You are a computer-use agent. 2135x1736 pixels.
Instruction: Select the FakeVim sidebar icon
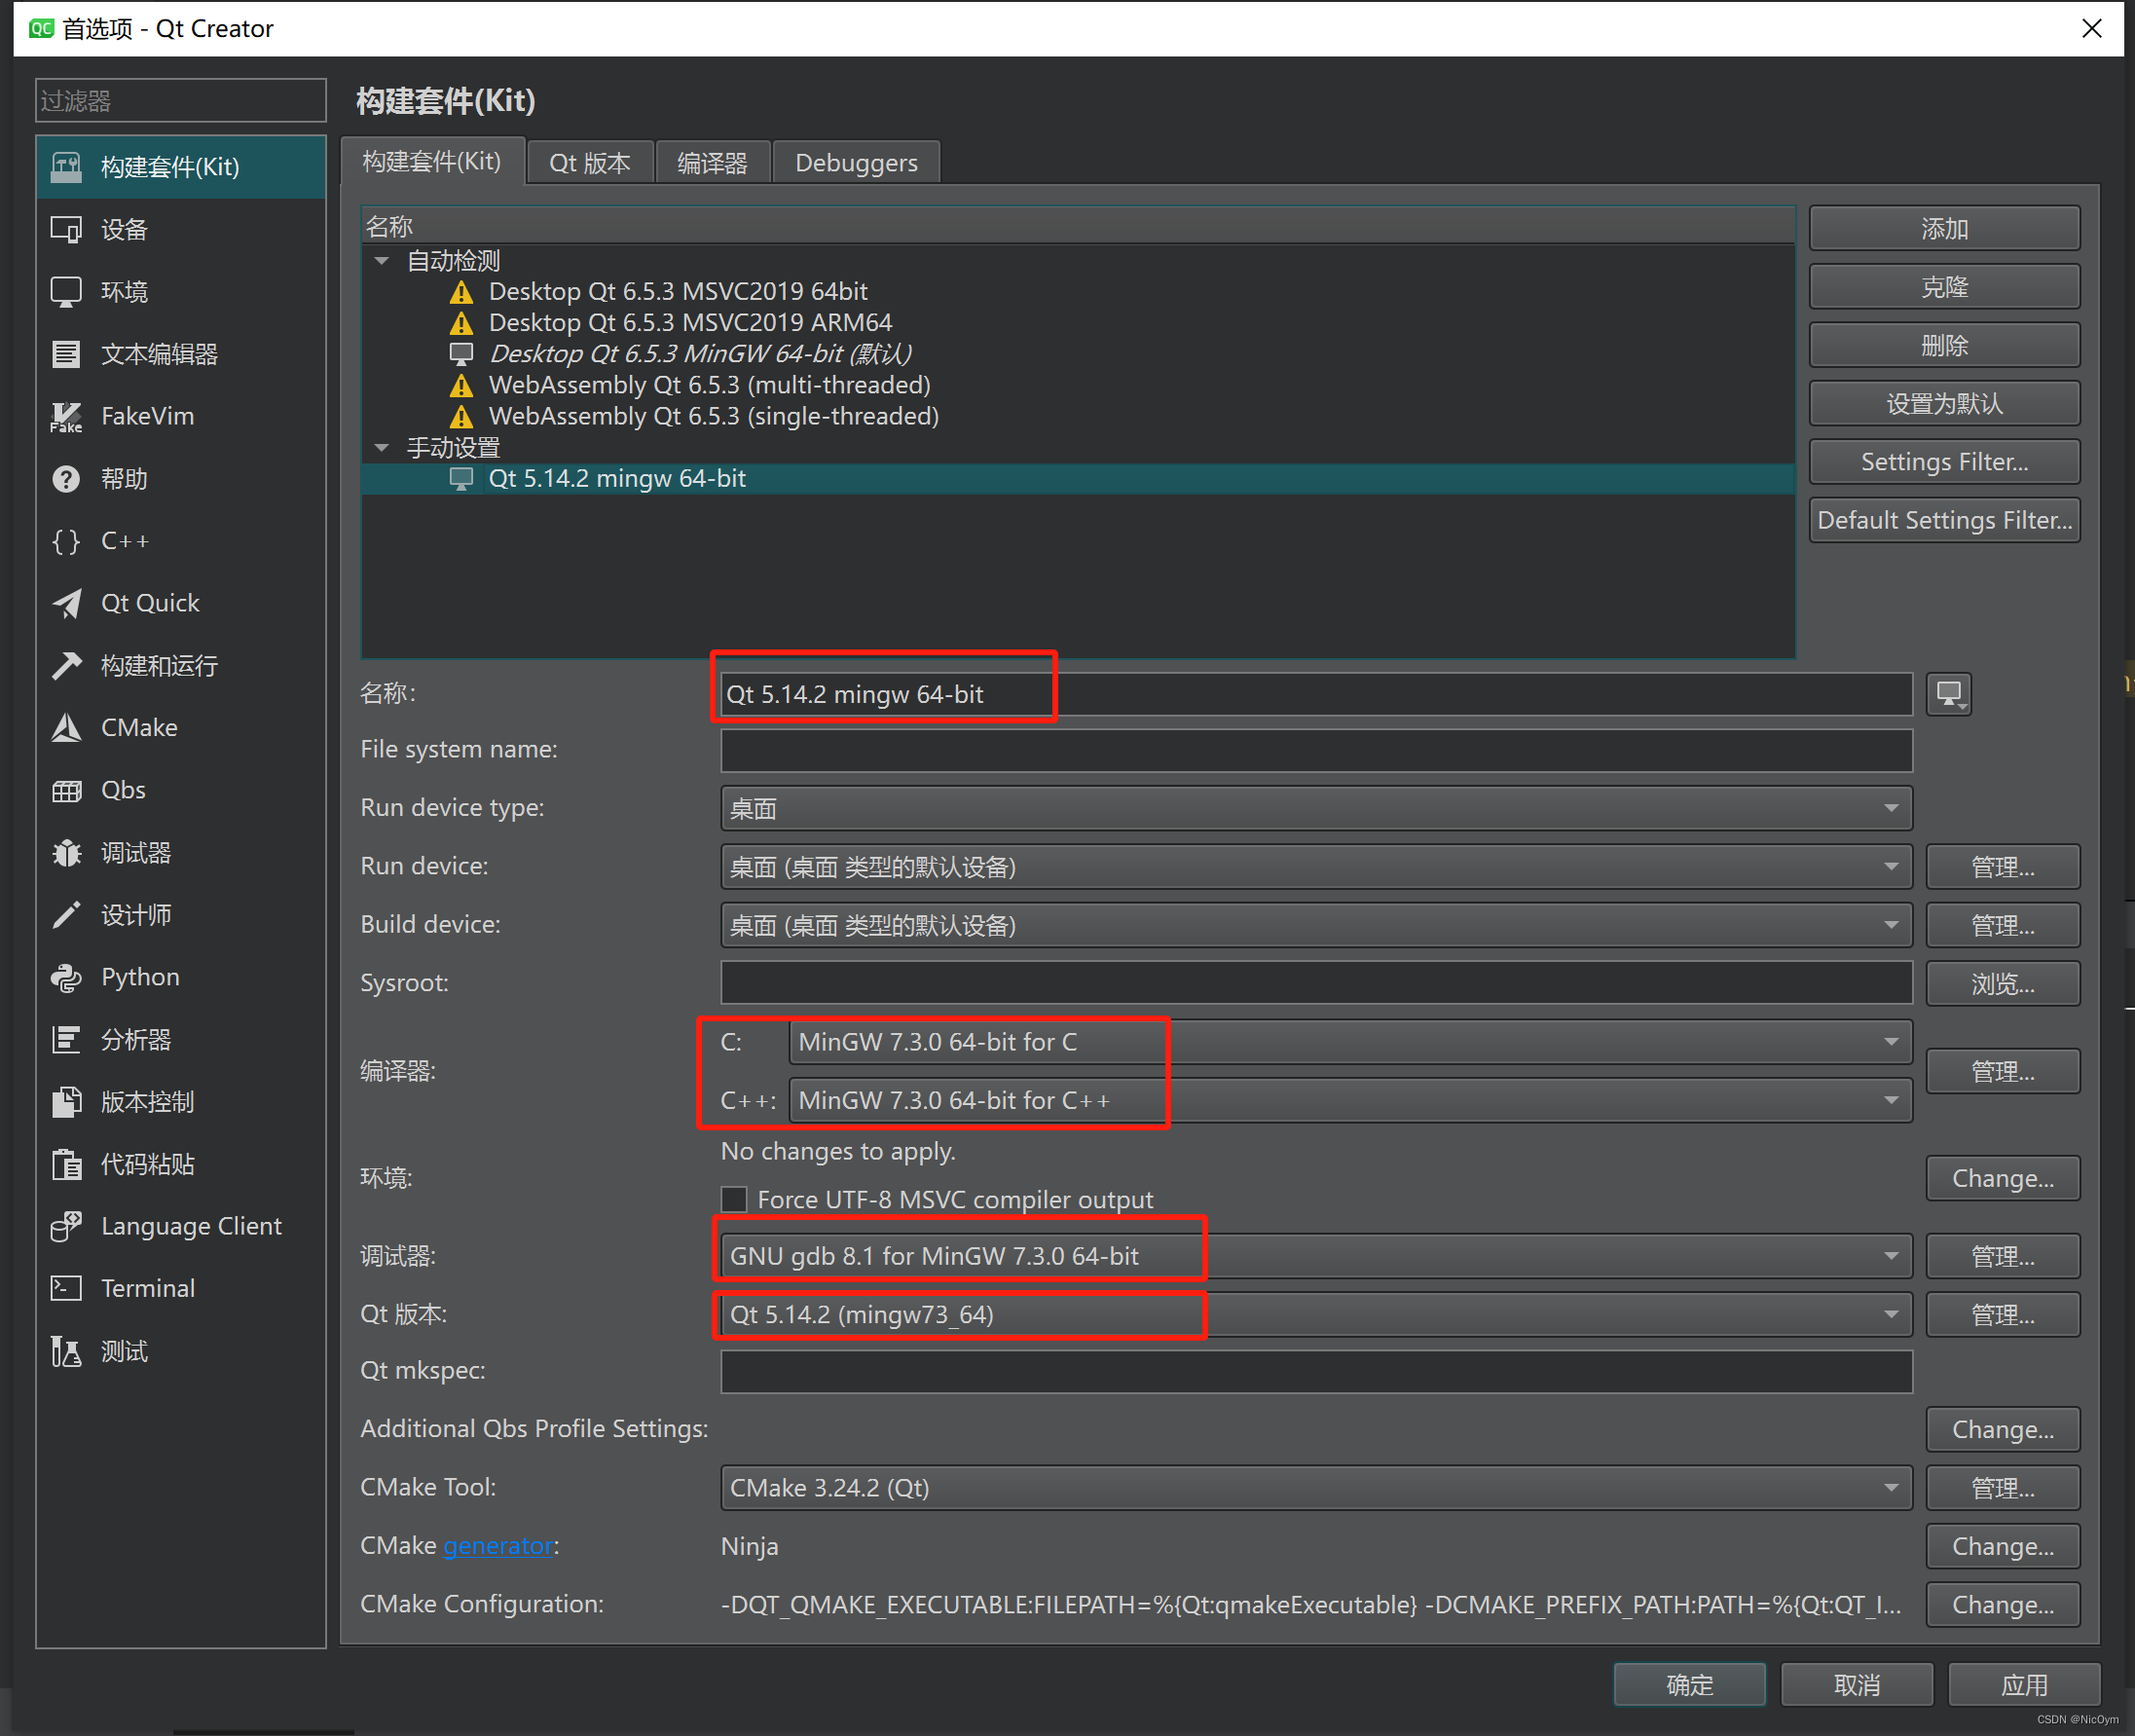click(66, 416)
